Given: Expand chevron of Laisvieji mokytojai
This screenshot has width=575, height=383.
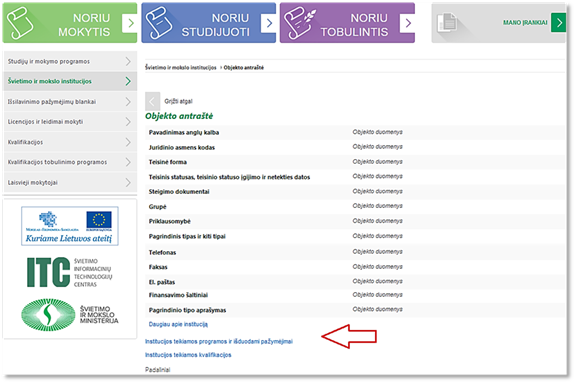Looking at the screenshot, I should pyautogui.click(x=128, y=182).
